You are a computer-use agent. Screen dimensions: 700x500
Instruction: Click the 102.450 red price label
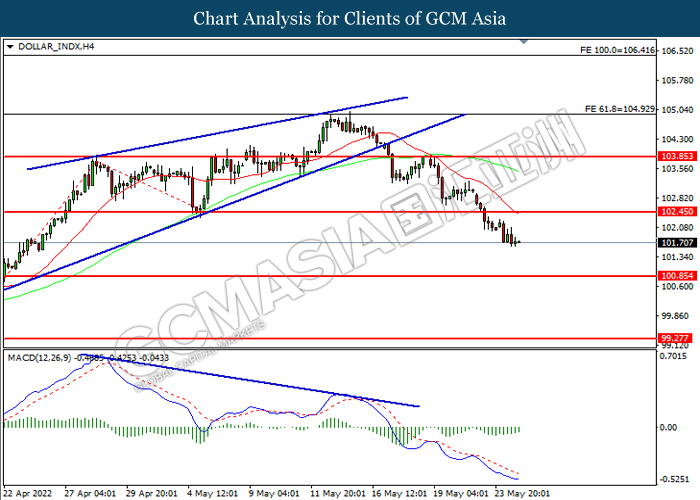pyautogui.click(x=677, y=212)
